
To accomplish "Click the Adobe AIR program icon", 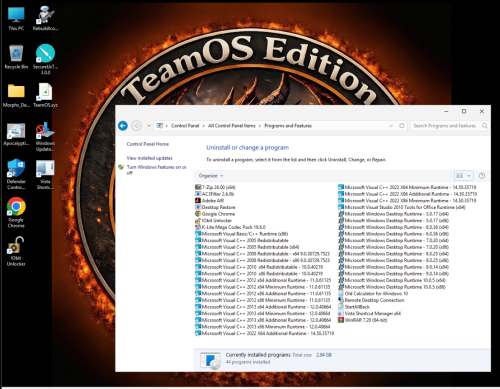I will pos(198,201).
